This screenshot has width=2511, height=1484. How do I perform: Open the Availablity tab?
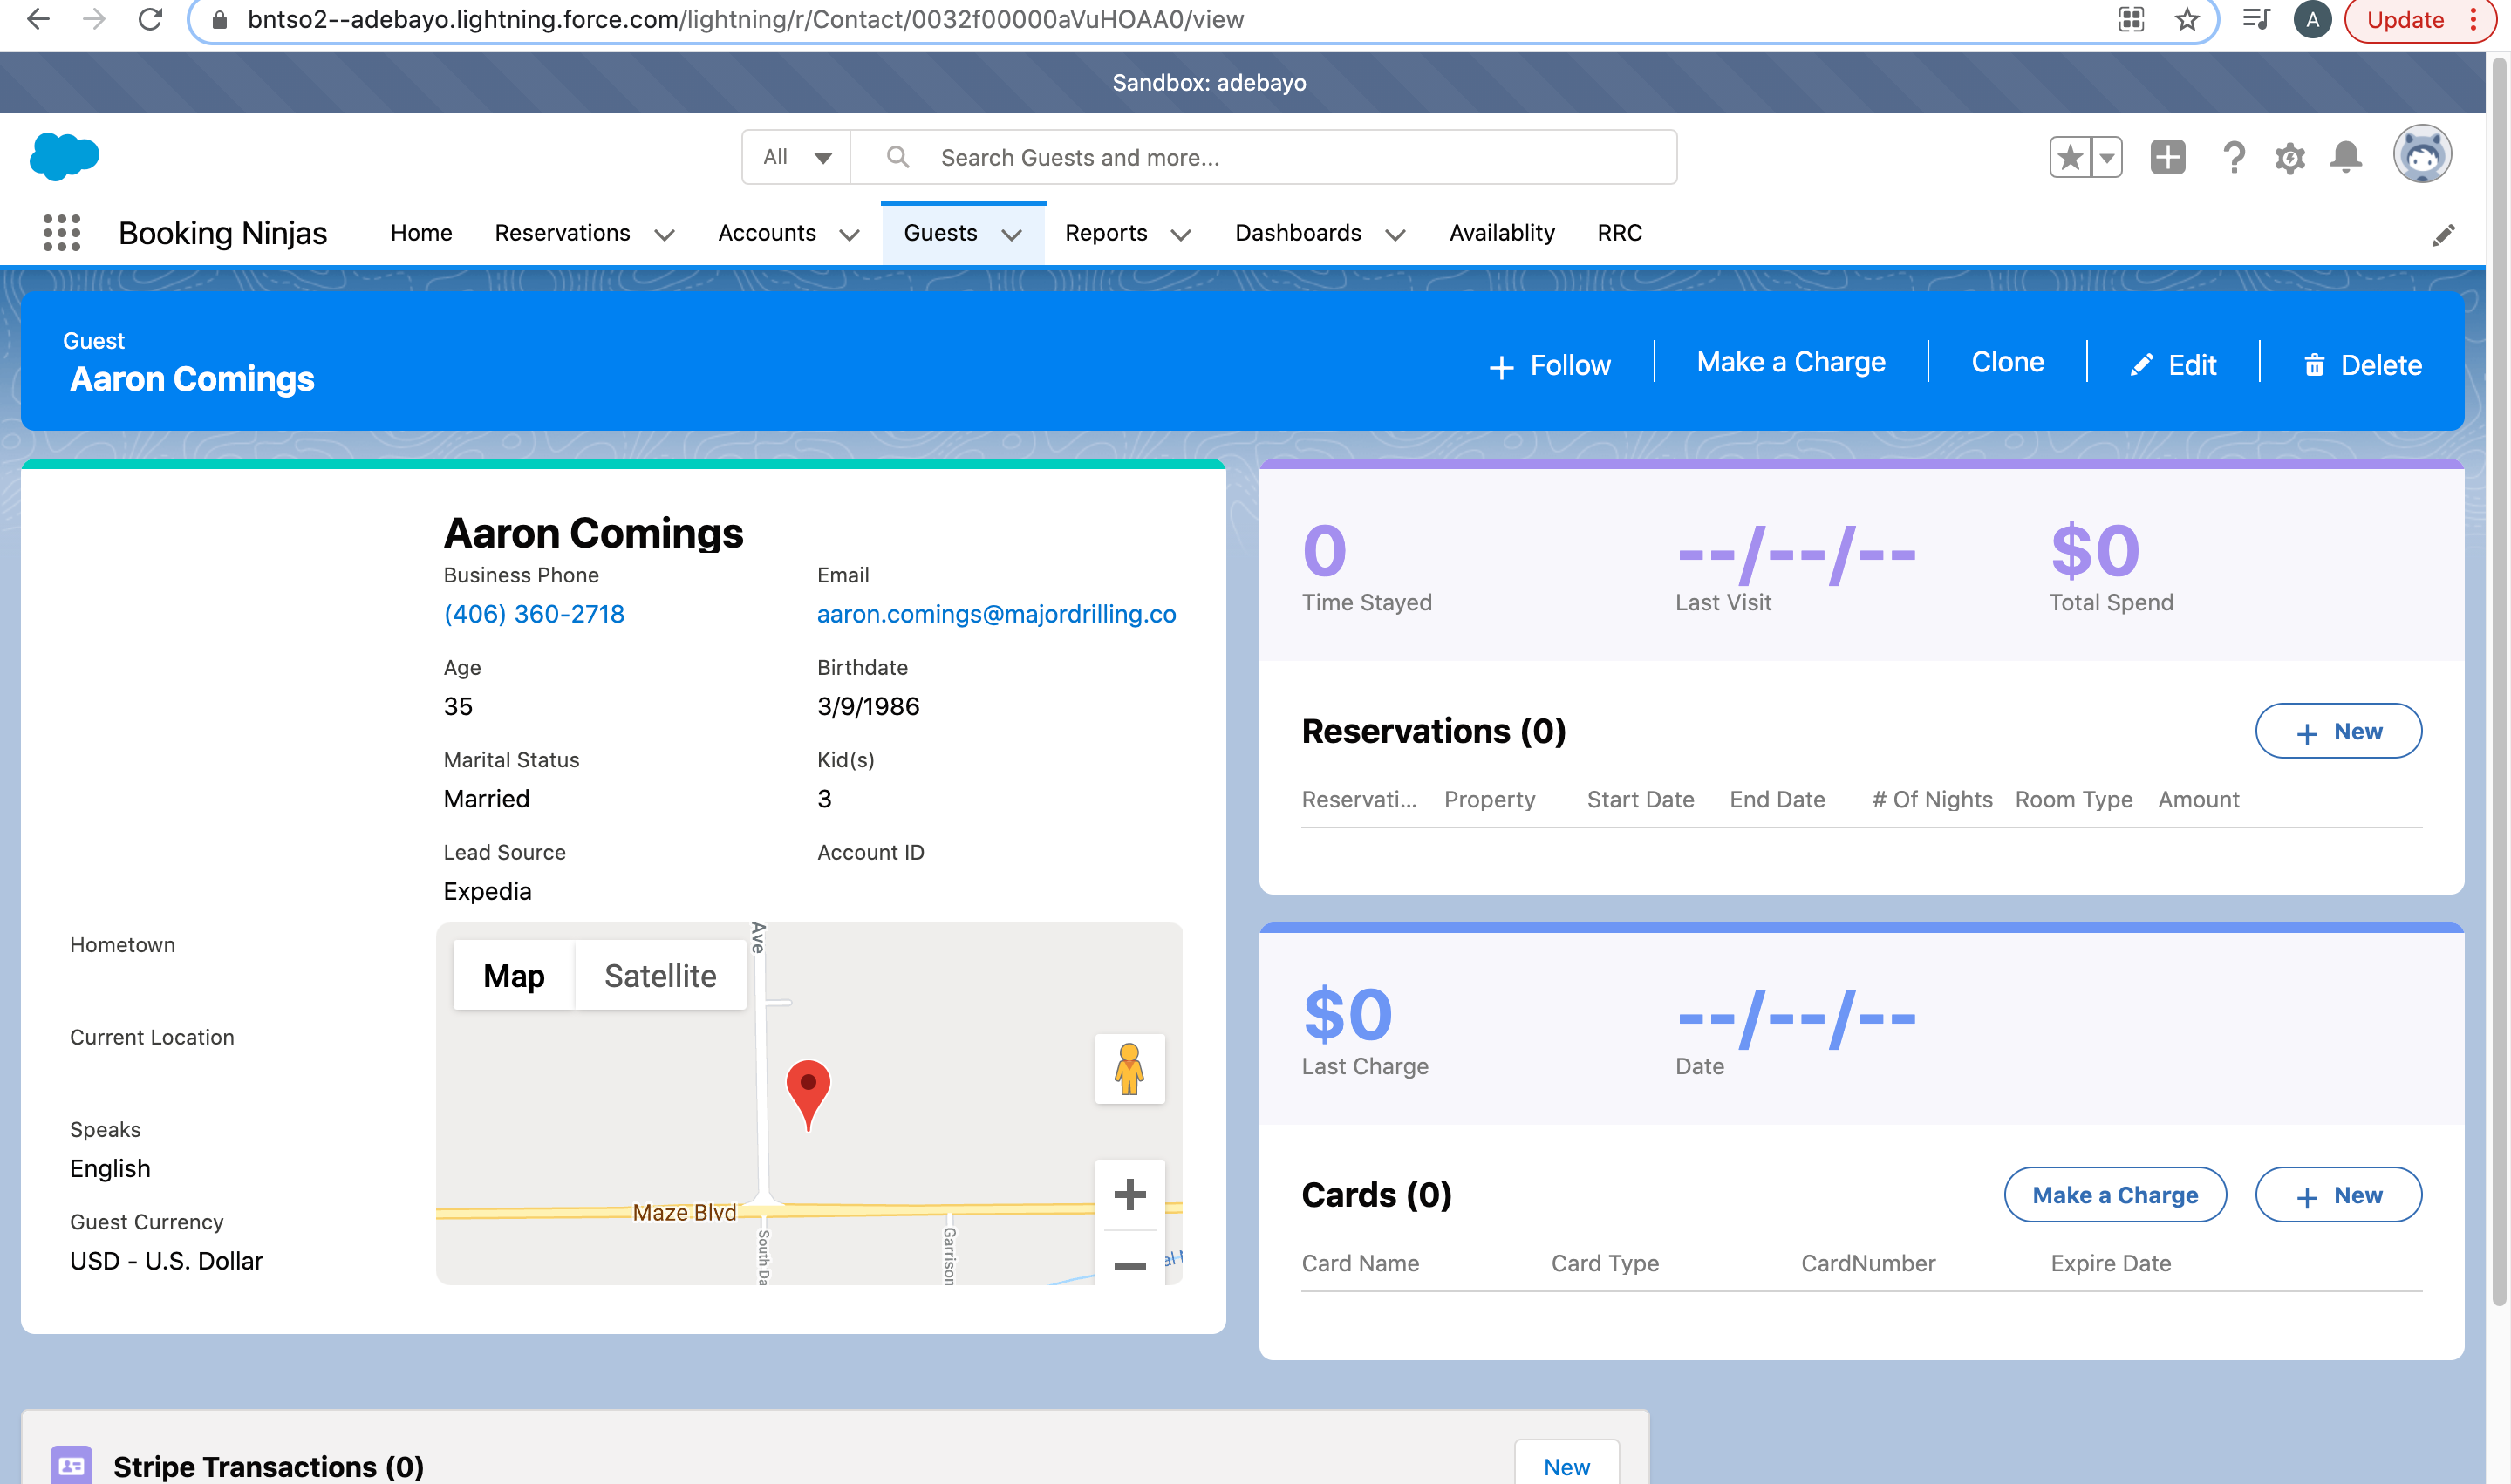[x=1502, y=233]
